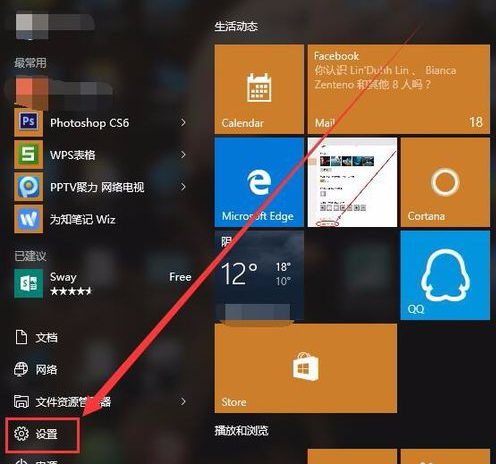Expand the PPTV聚力 jump list chevron
Viewport: 496px width, 464px height.
coord(183,187)
